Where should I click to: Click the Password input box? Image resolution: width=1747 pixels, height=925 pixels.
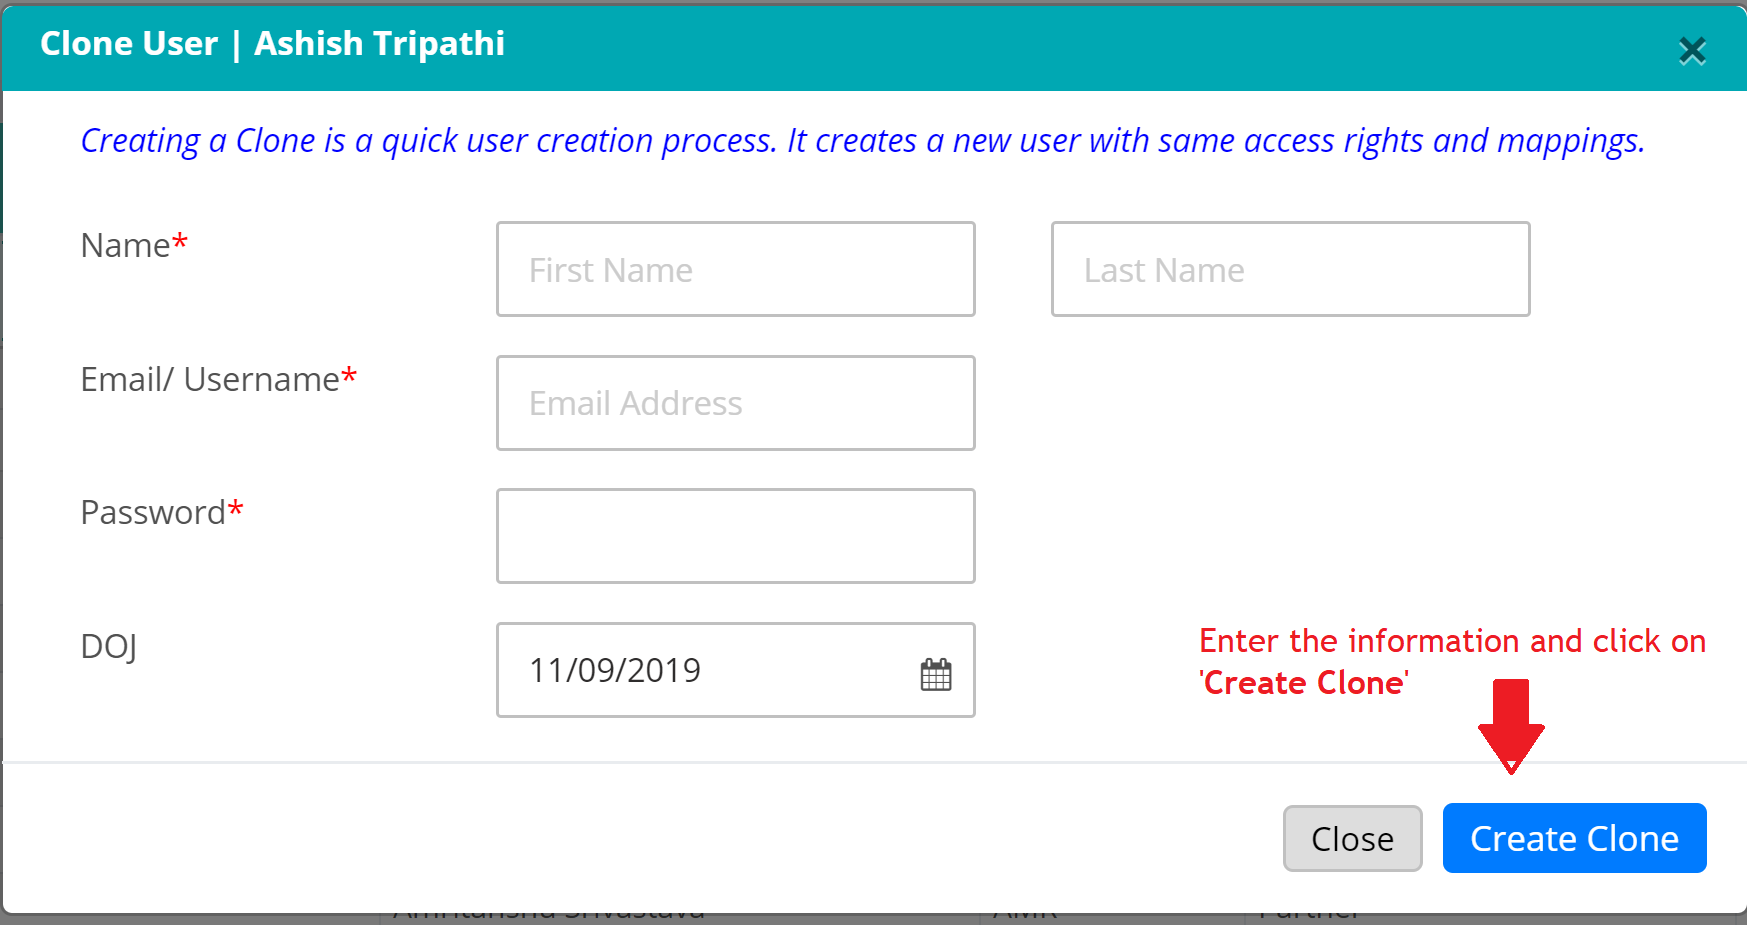(735, 536)
